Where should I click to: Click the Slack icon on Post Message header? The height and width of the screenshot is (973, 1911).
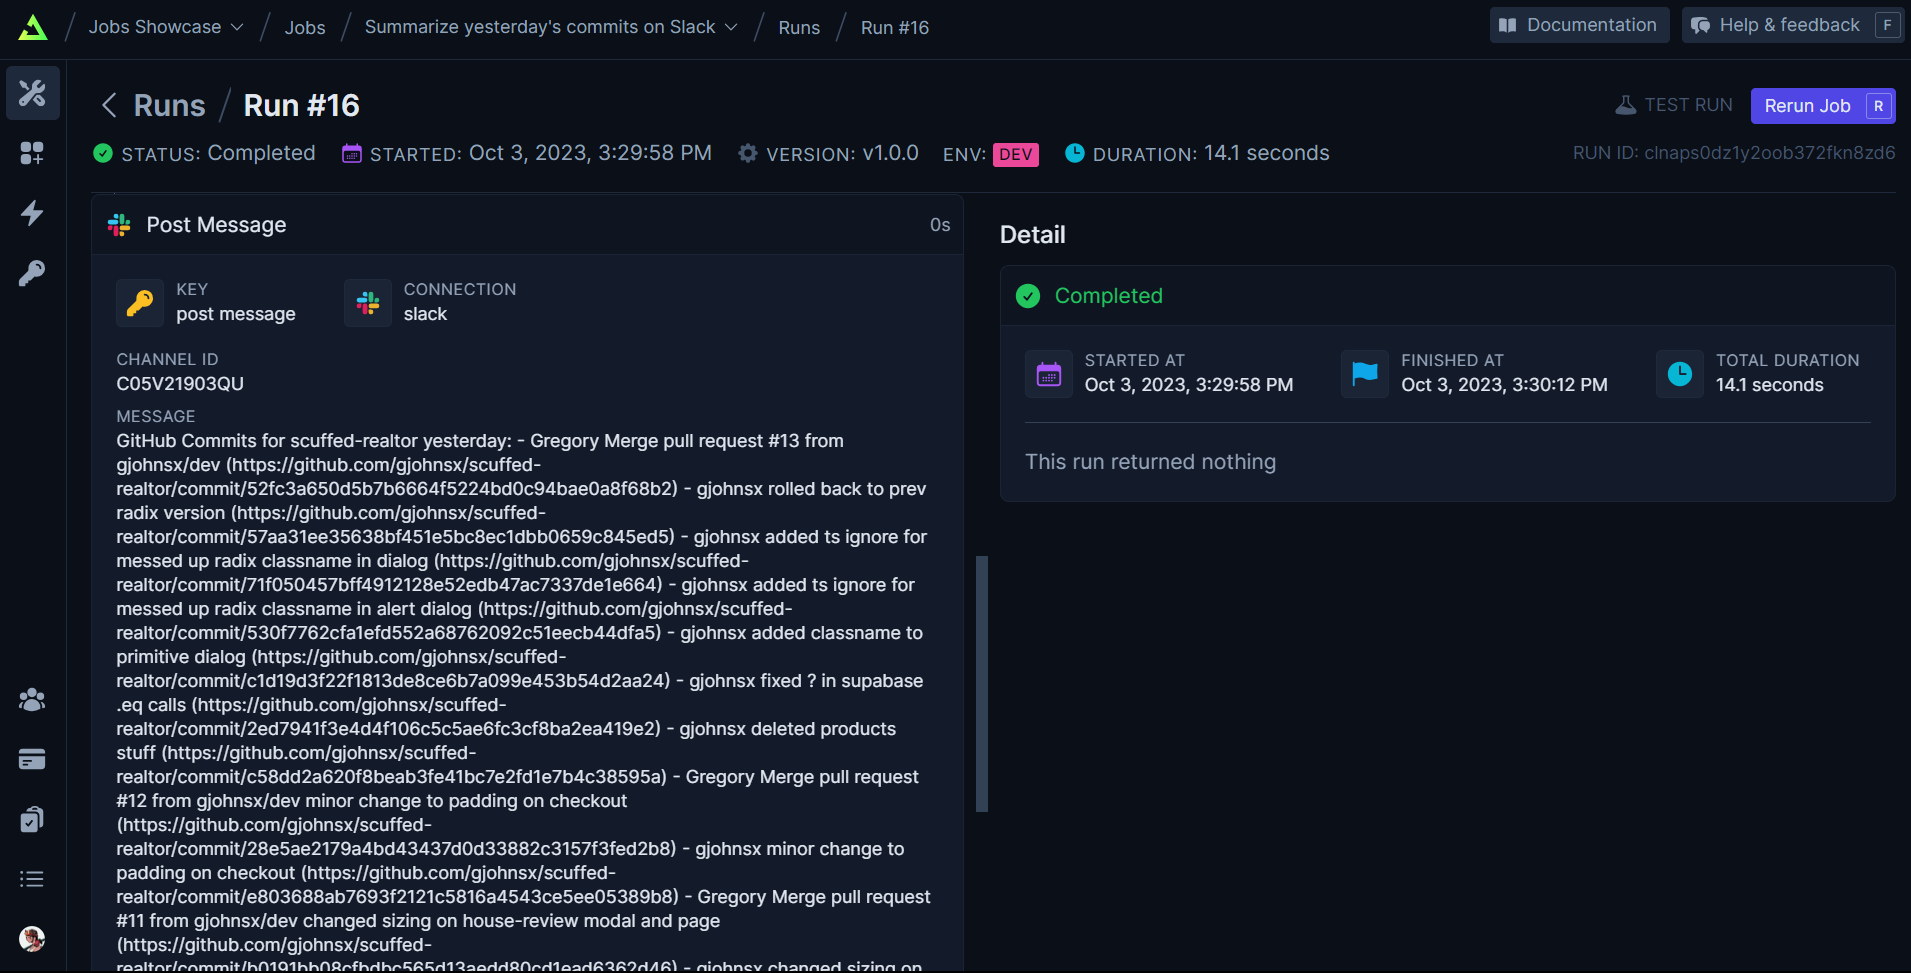[118, 224]
